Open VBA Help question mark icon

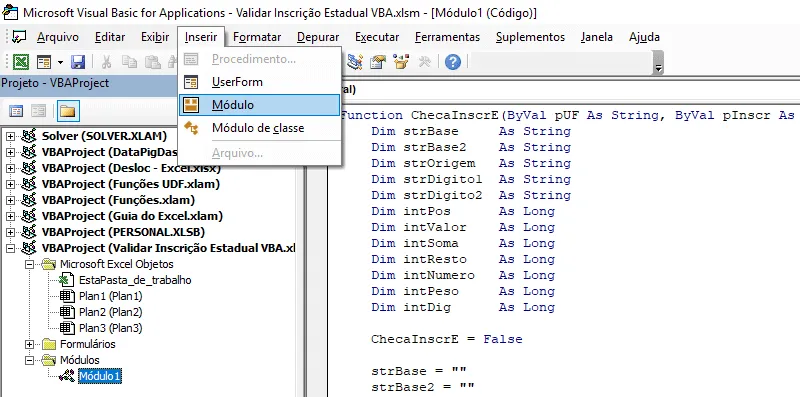453,62
